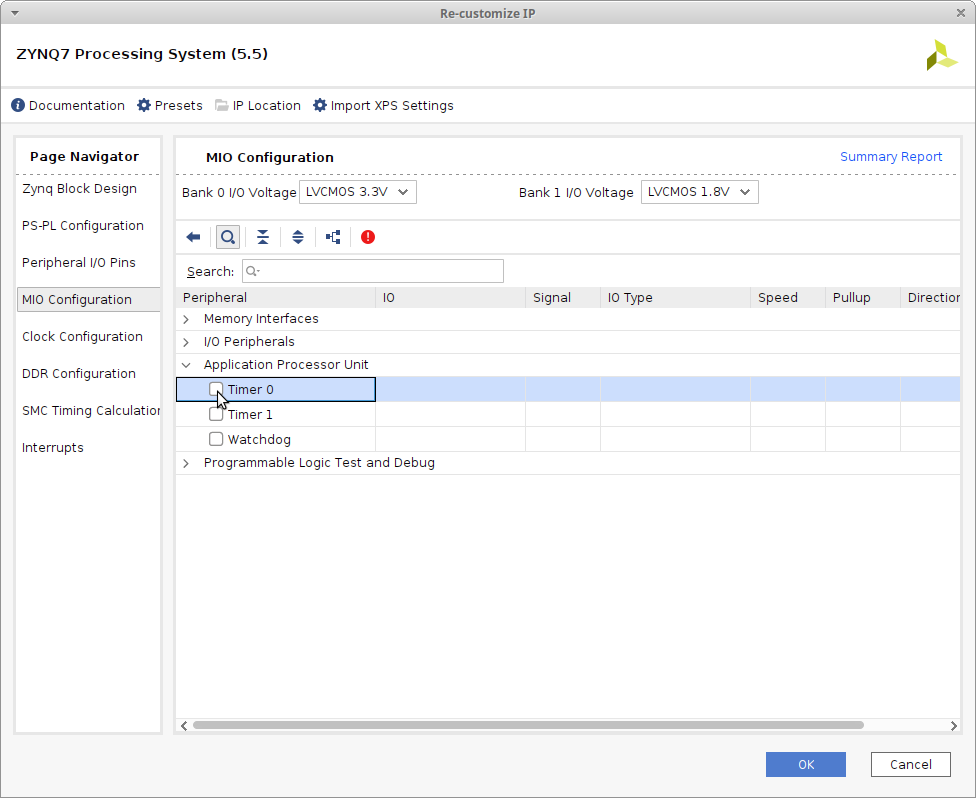Screen dimensions: 976x798
Task: Click the Collapse All toolbar icon
Action: (x=262, y=237)
